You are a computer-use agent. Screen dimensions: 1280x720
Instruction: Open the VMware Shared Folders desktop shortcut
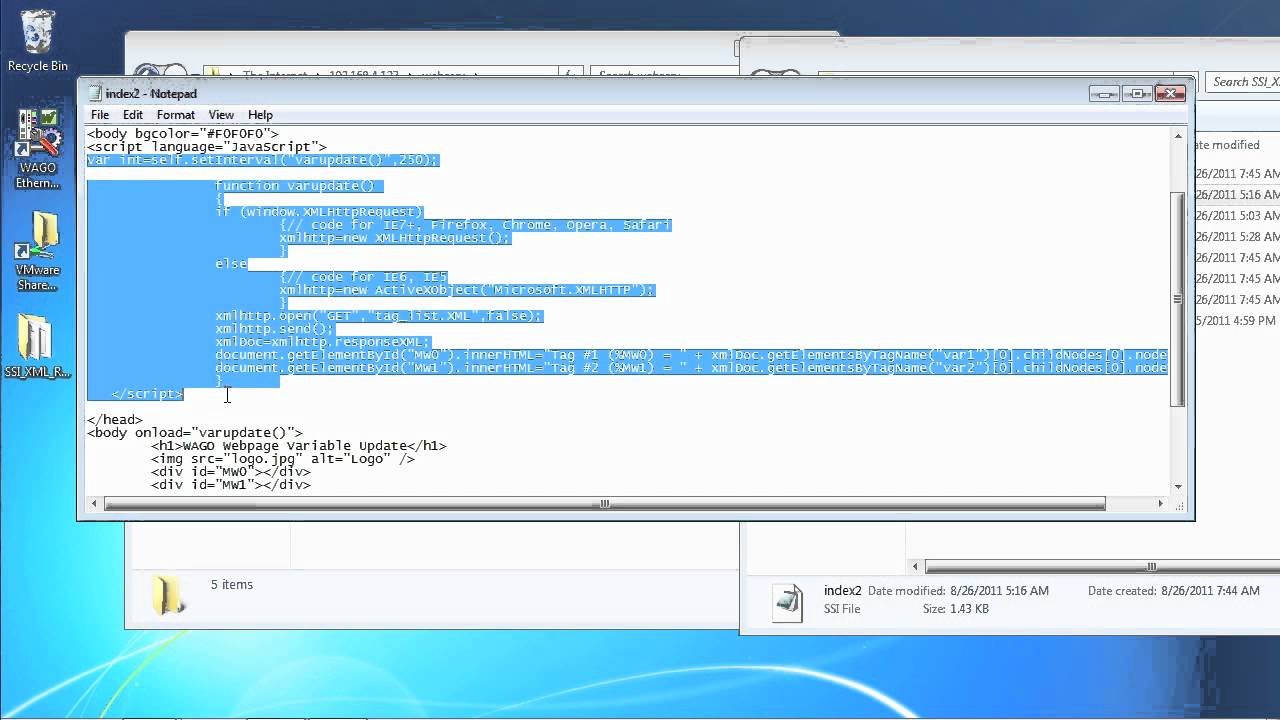38,252
